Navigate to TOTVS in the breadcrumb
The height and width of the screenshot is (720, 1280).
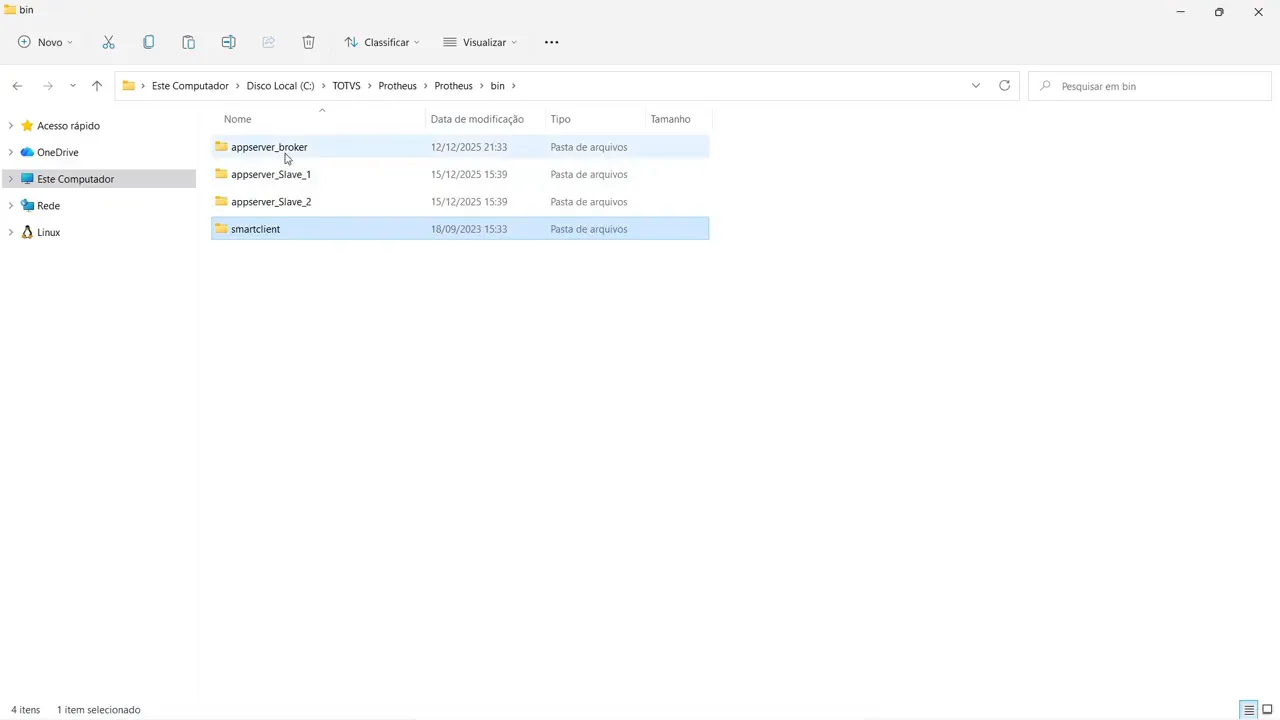(346, 86)
